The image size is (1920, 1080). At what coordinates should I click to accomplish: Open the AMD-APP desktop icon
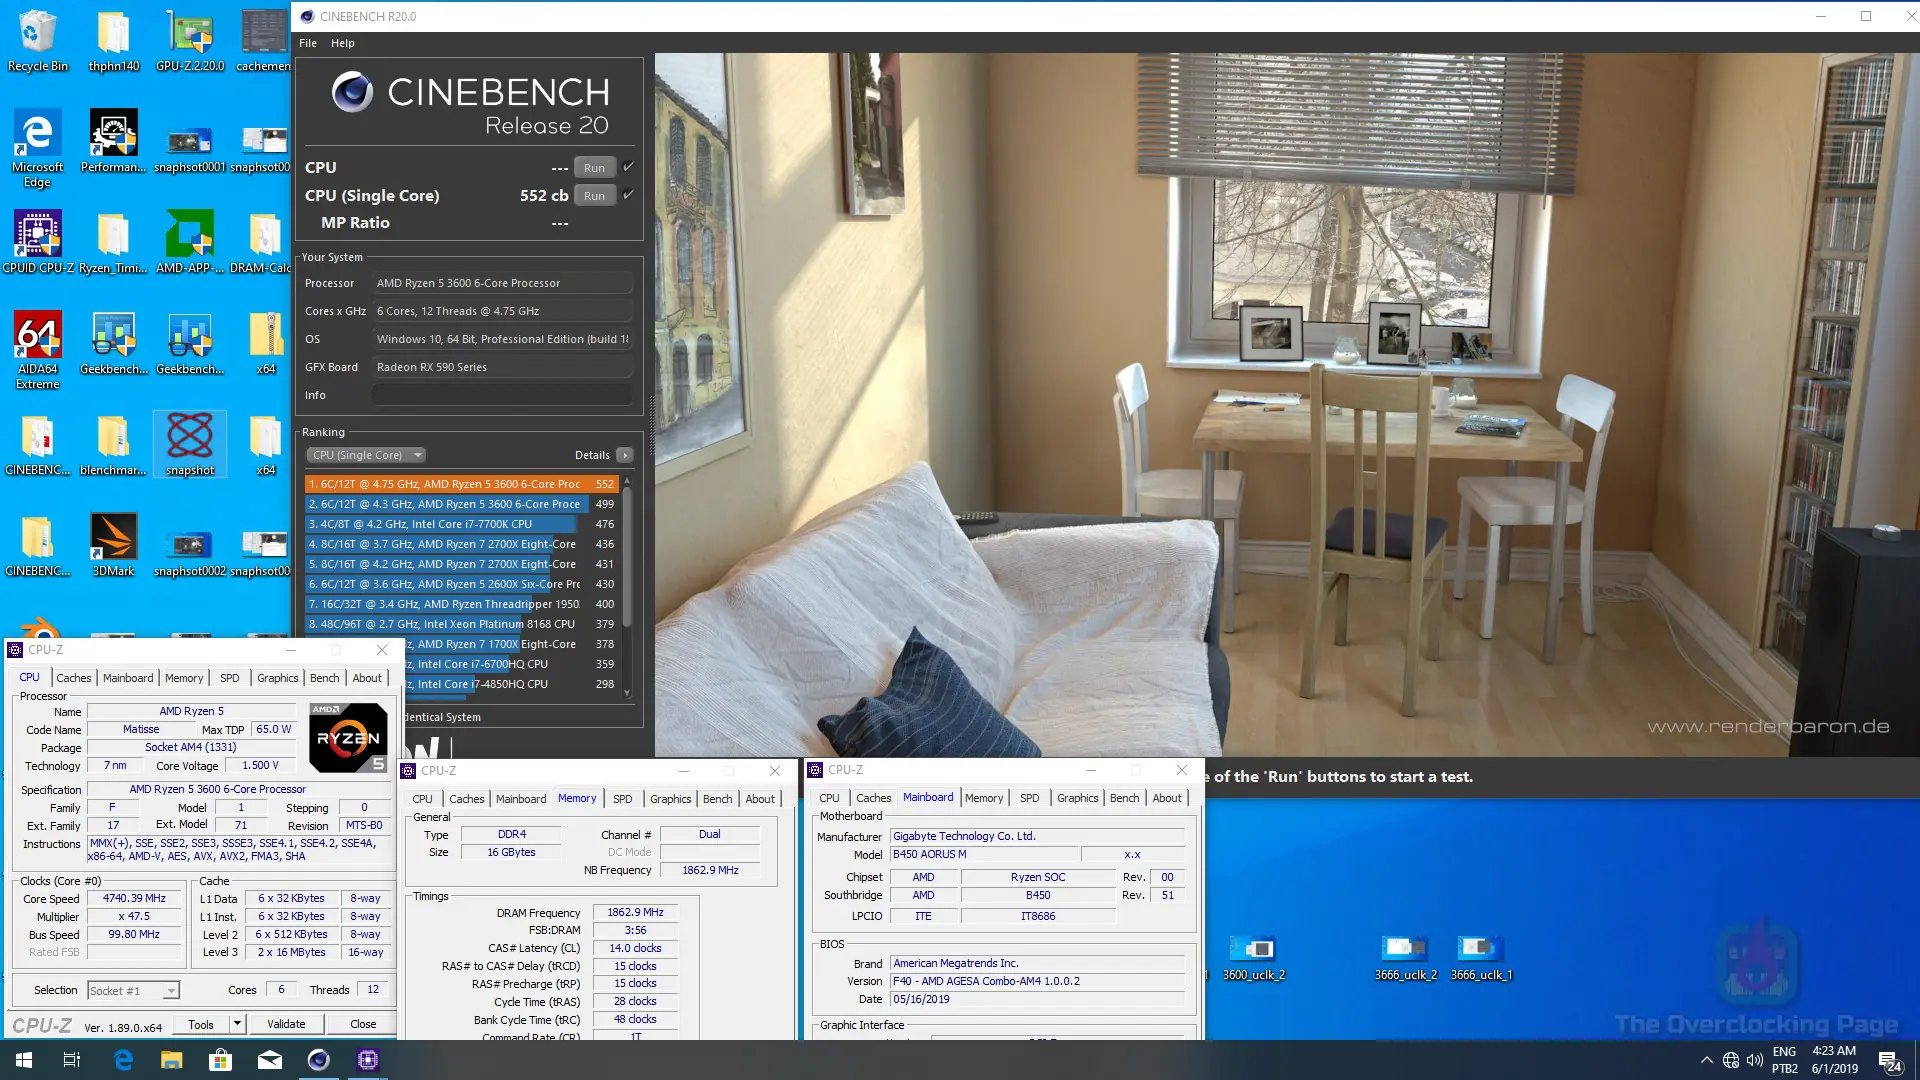[190, 241]
